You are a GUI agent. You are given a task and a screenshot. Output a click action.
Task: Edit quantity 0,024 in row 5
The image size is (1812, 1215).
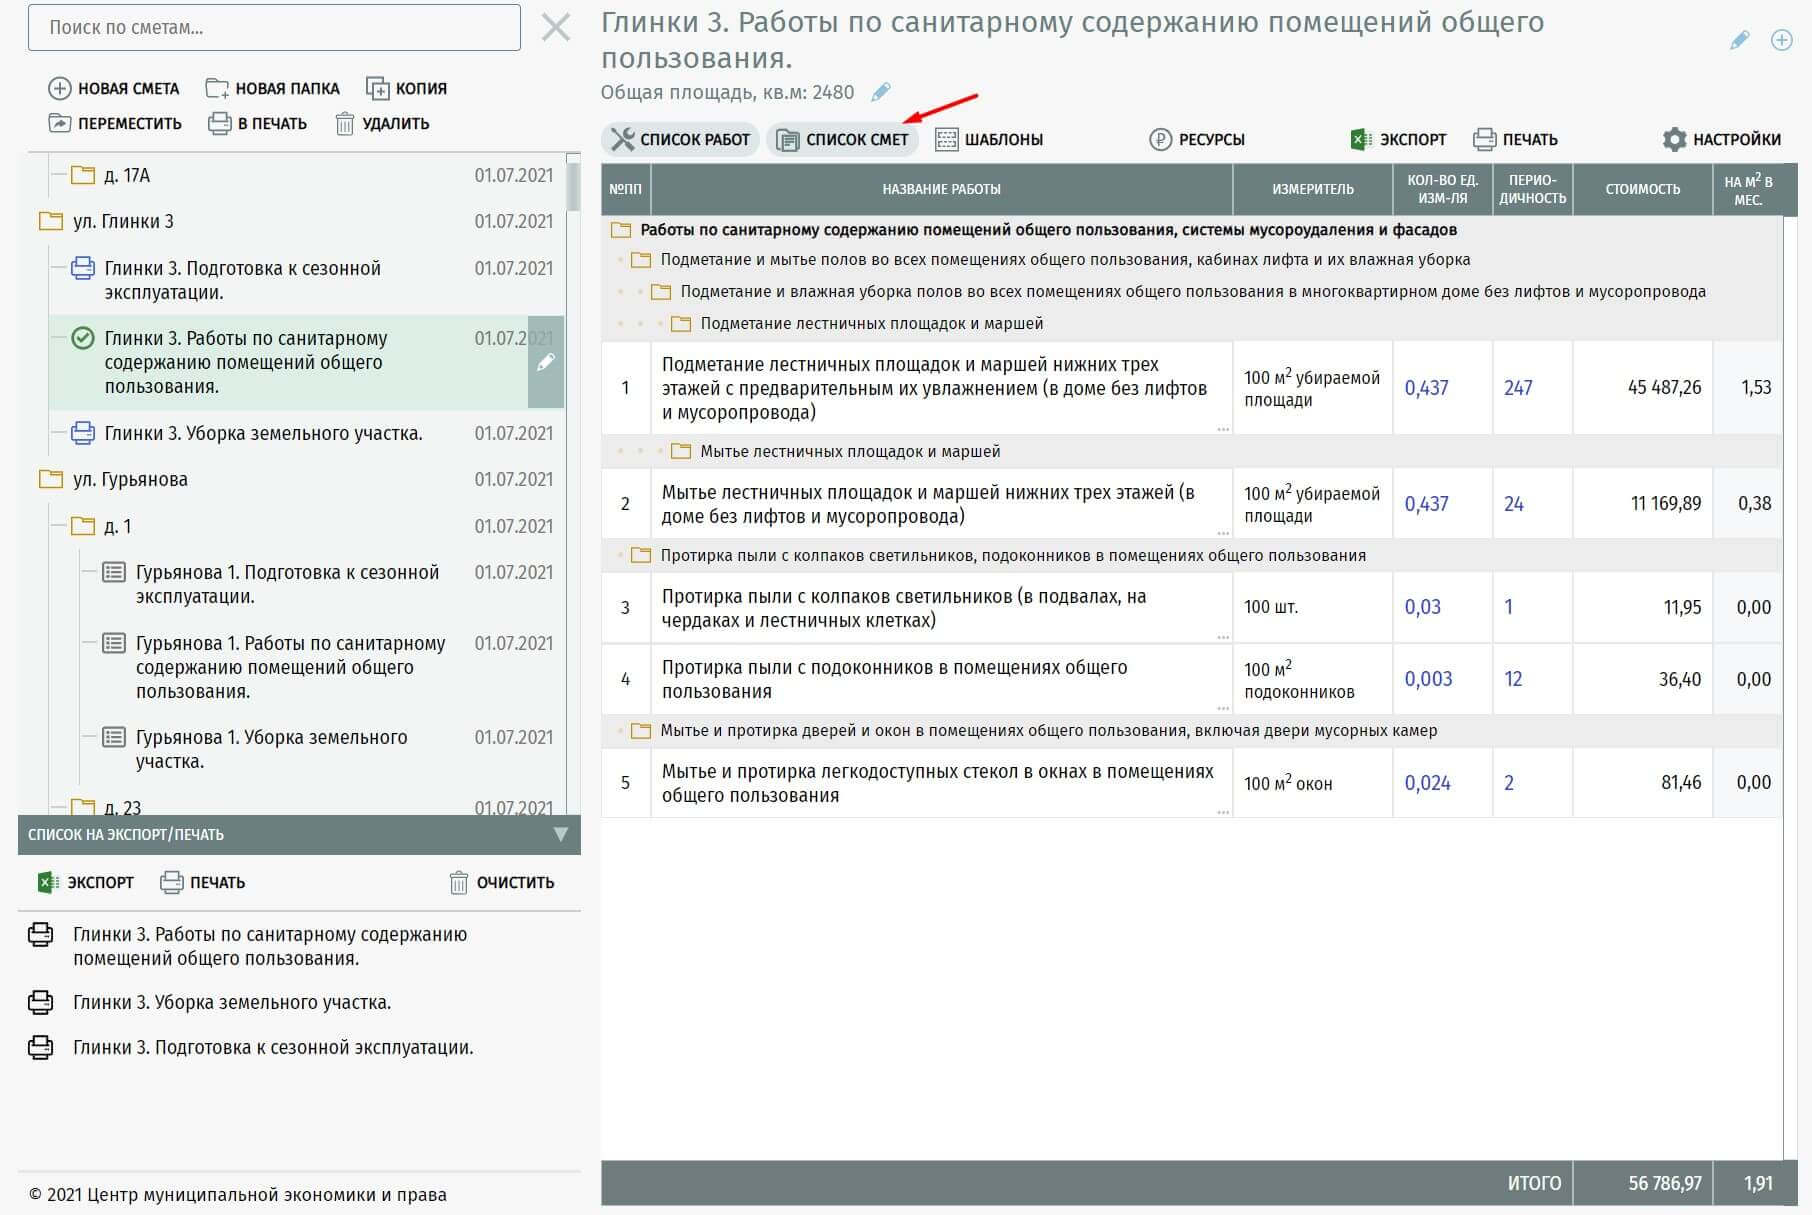point(1427,783)
